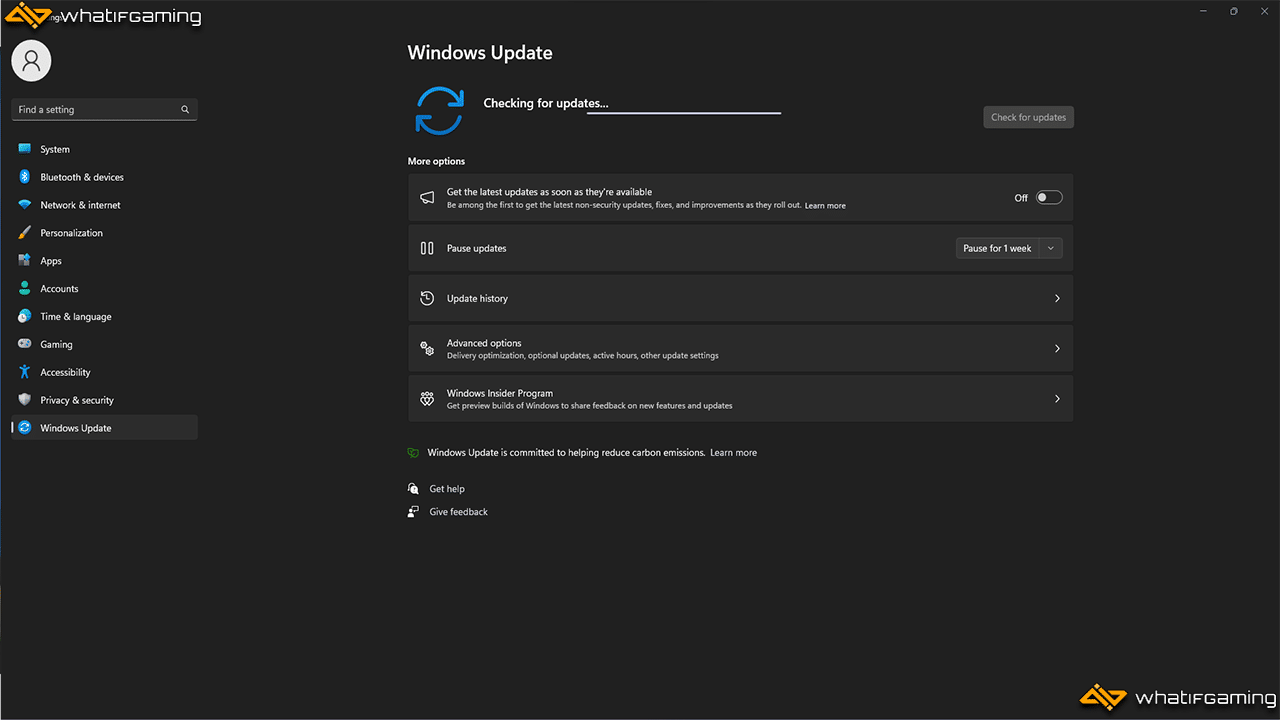Select Time & language category

pos(104,316)
